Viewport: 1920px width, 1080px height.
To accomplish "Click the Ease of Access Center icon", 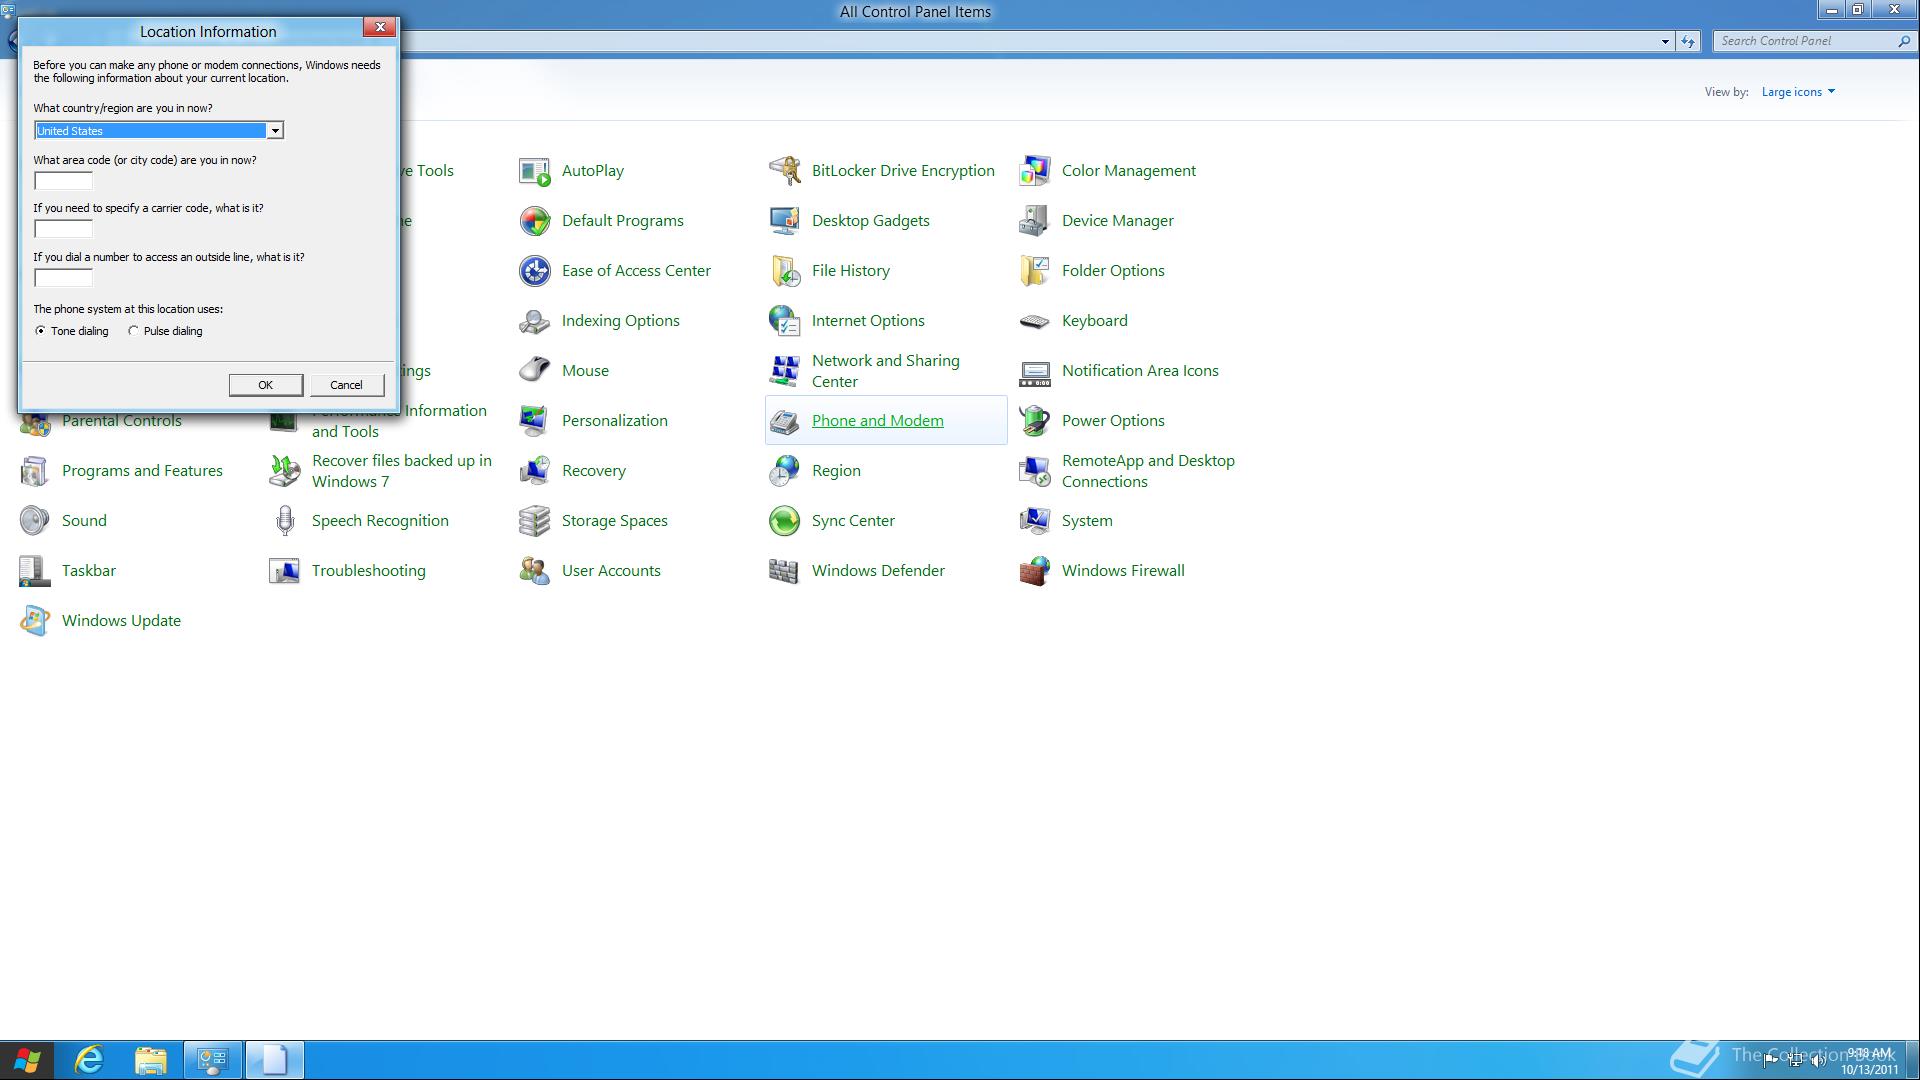I will 535,271.
